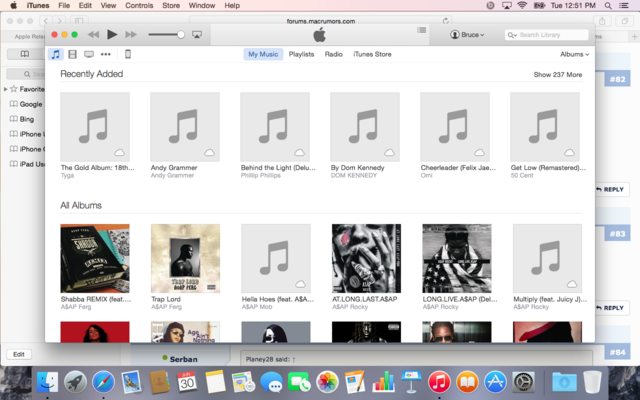Open the Store menu
This screenshot has width=640, height=400.
[x=171, y=5]
